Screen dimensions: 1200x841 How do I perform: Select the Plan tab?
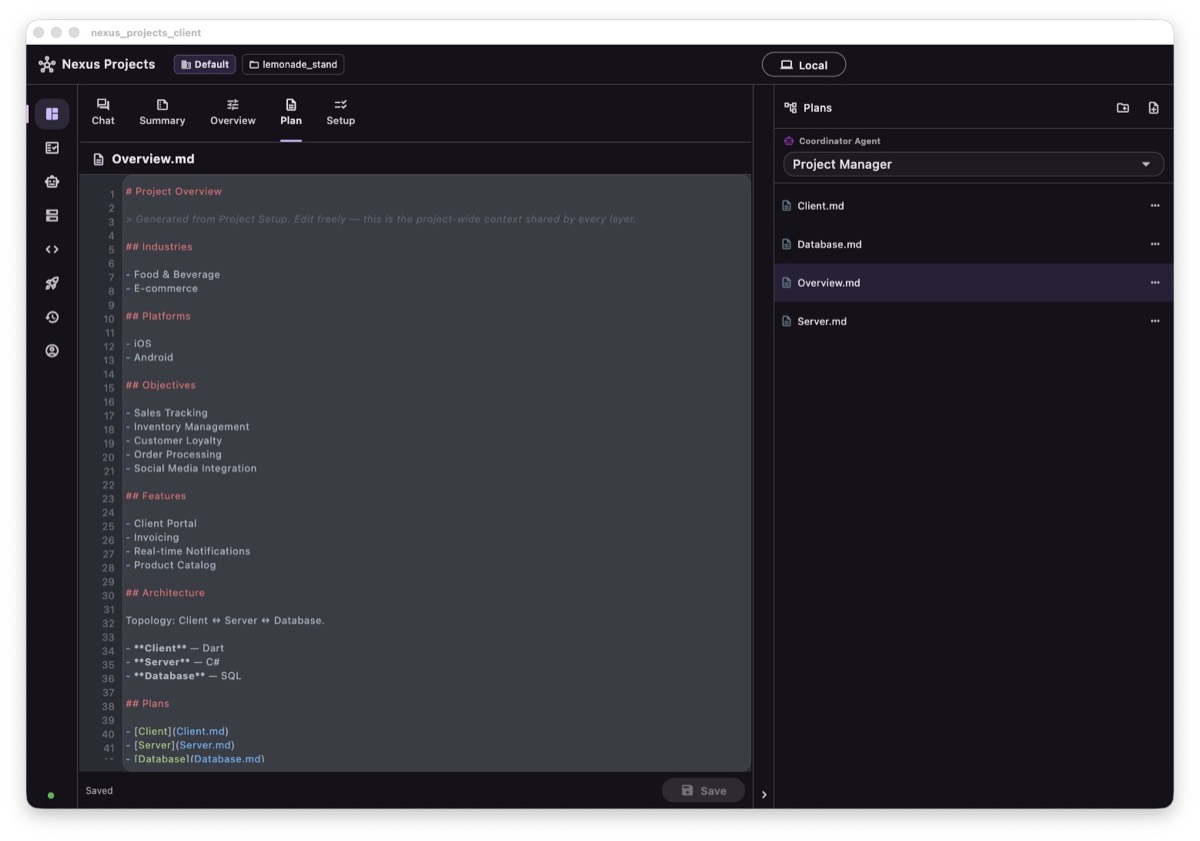pos(291,112)
